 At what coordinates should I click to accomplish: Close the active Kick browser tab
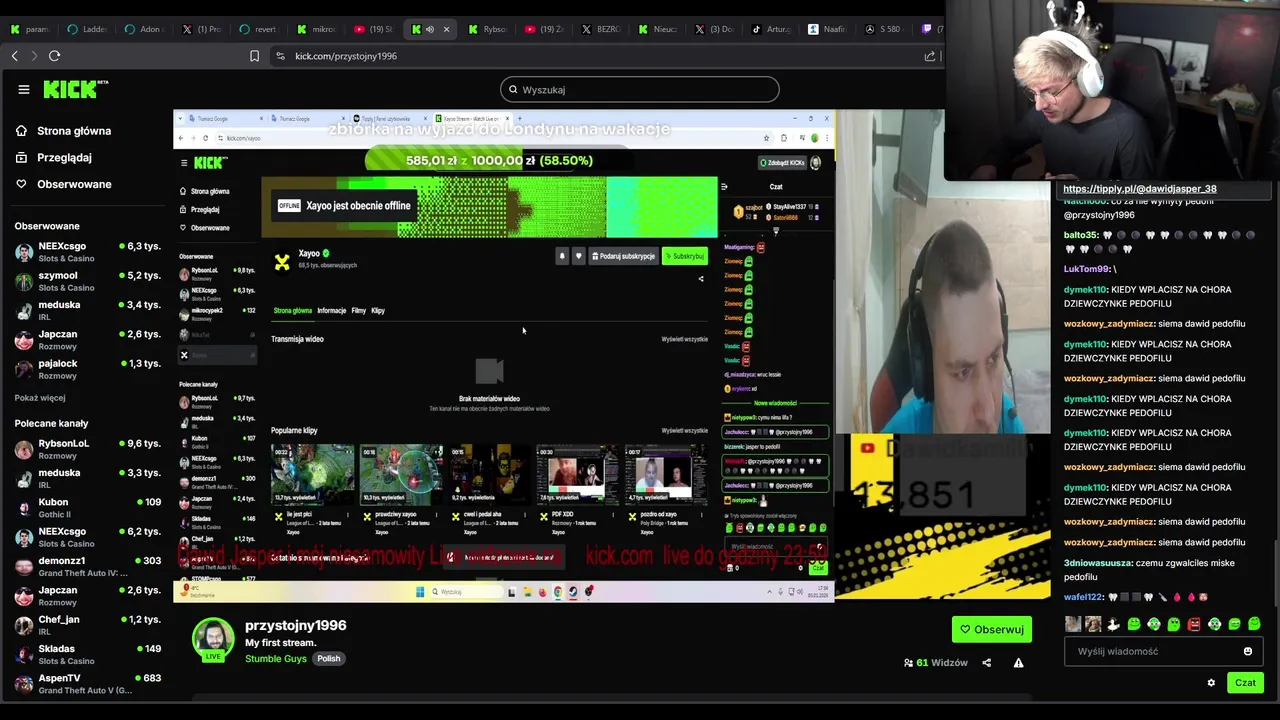pyautogui.click(x=446, y=29)
